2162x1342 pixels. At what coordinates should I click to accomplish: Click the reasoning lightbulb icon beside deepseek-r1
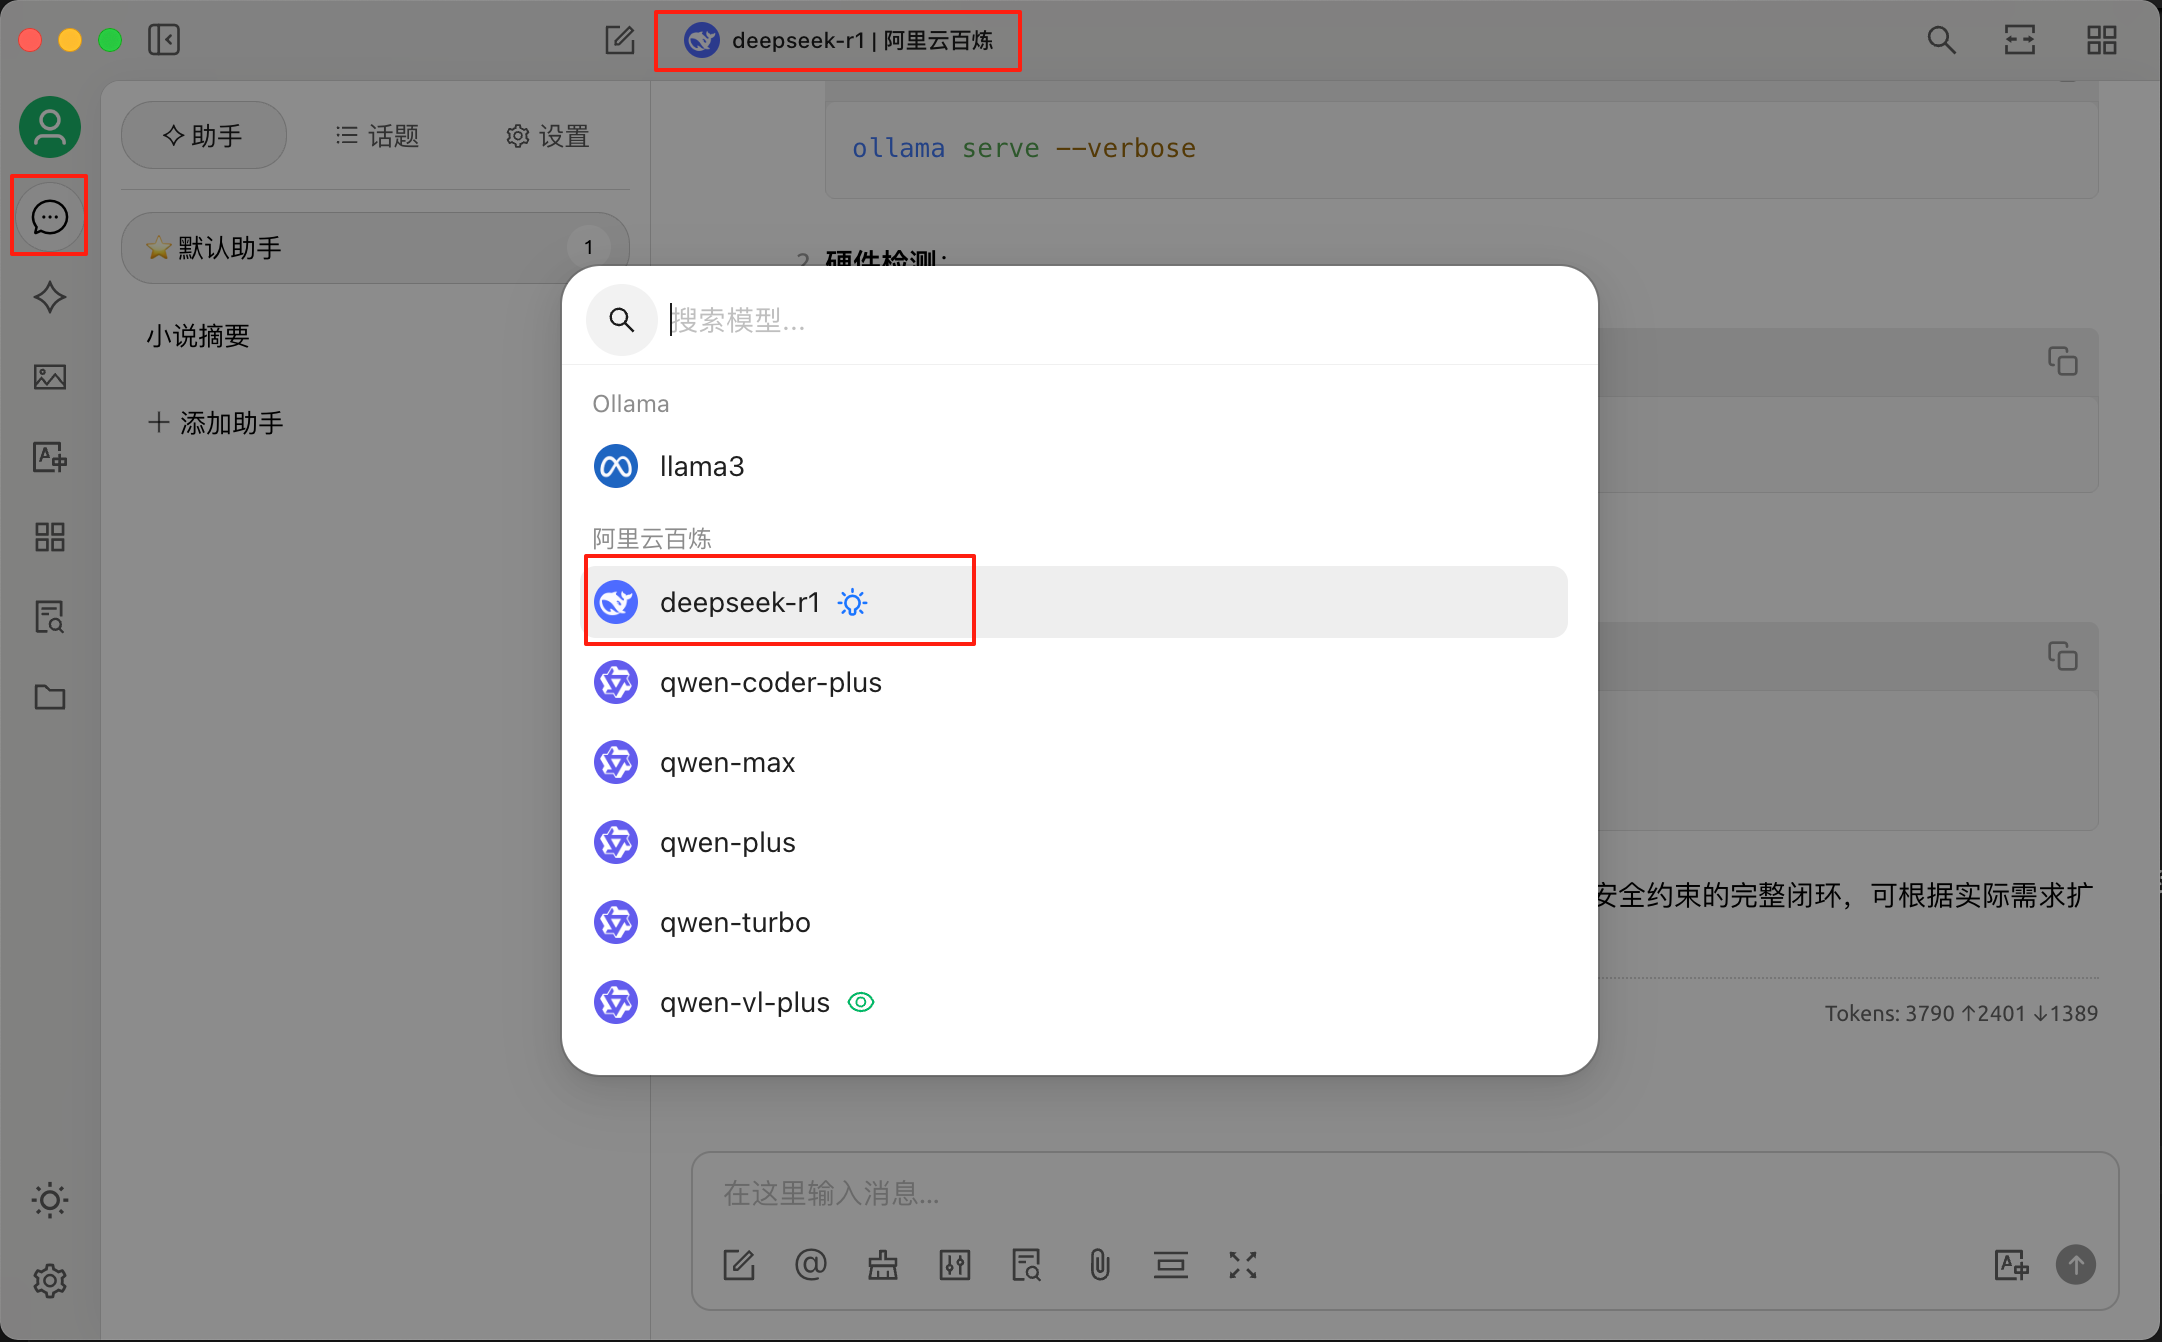[x=853, y=602]
